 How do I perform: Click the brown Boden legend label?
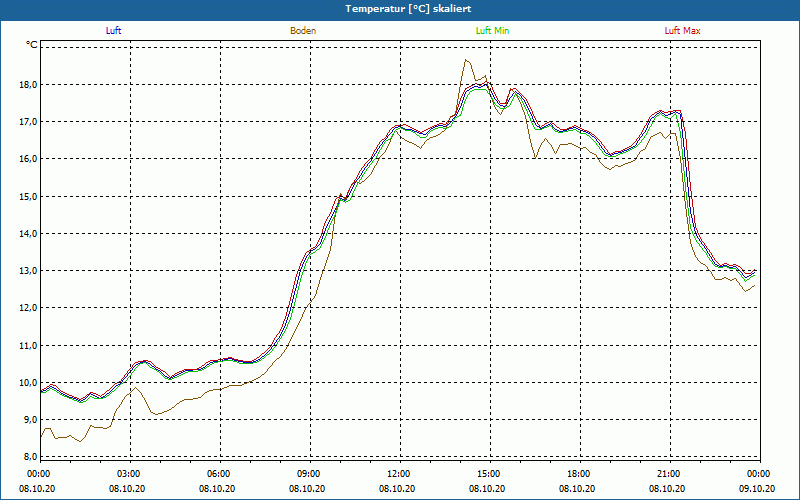(x=303, y=31)
